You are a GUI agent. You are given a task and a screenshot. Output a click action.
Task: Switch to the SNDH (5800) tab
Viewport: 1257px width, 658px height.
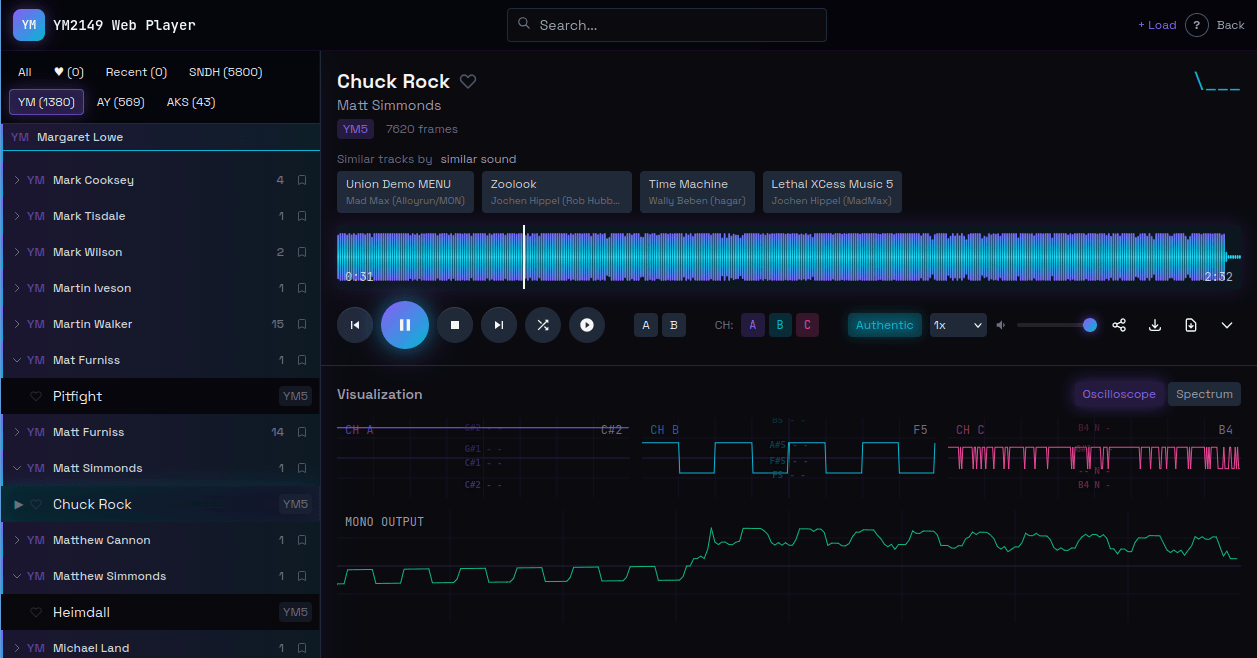[x=225, y=72]
